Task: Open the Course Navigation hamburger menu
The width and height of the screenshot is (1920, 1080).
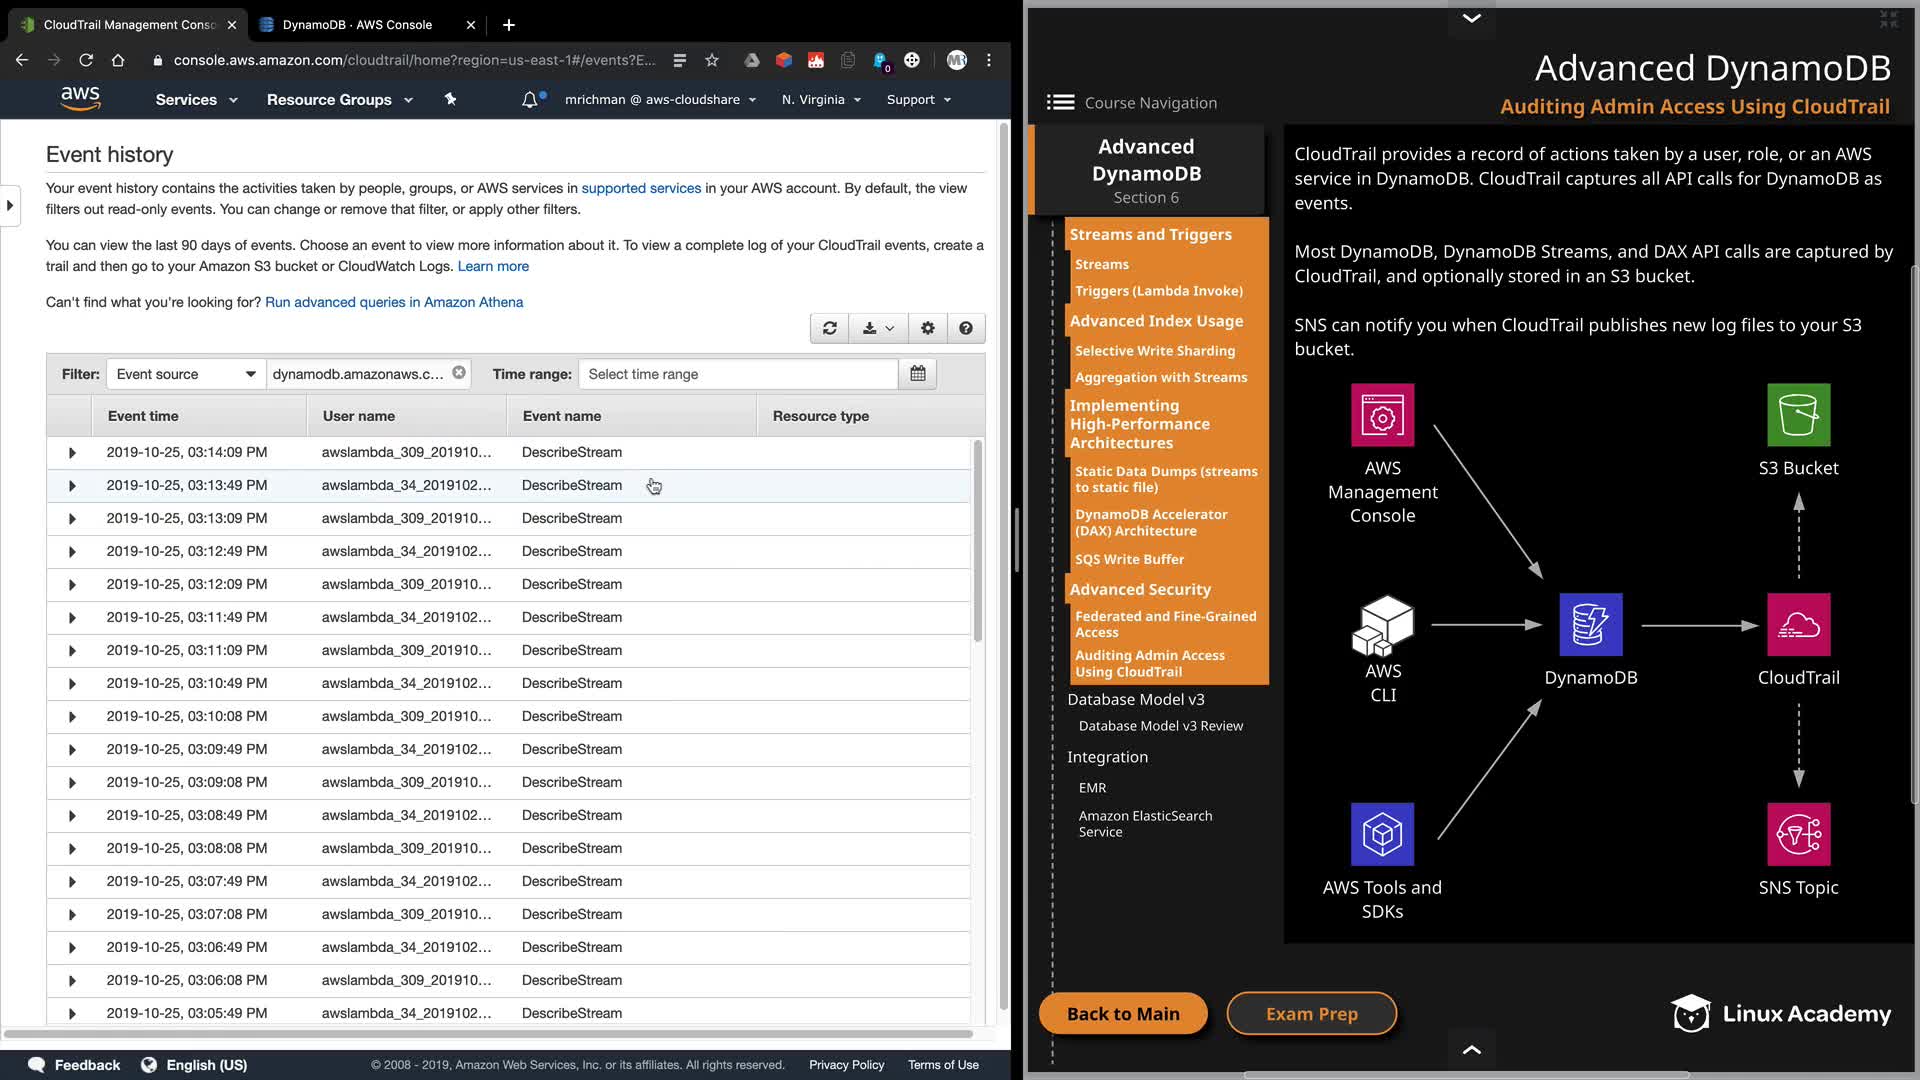Action: point(1060,102)
